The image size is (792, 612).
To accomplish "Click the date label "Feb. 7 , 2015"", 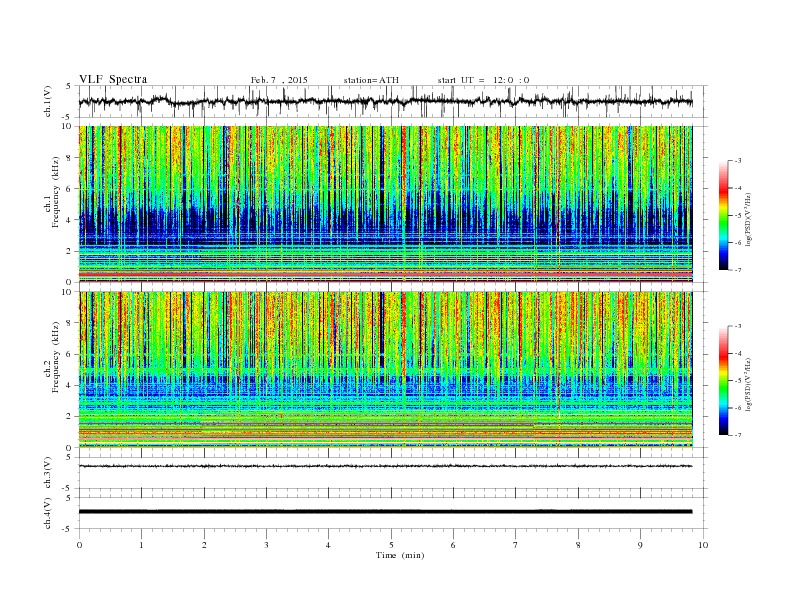I will click(279, 80).
